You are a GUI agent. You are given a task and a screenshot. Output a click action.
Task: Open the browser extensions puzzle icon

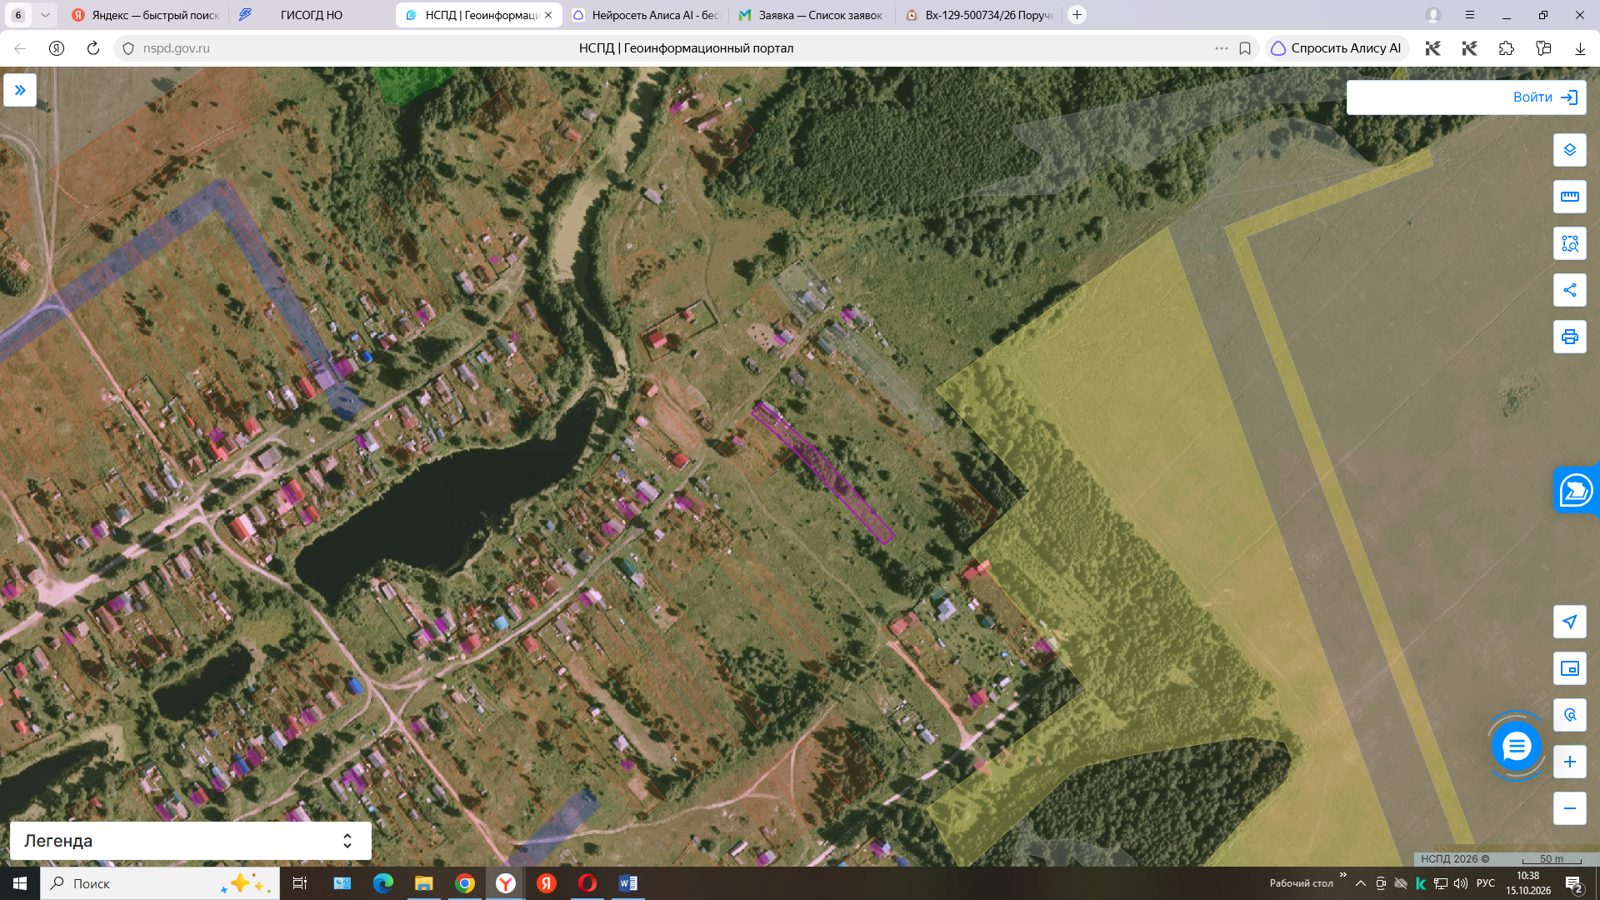point(1506,48)
